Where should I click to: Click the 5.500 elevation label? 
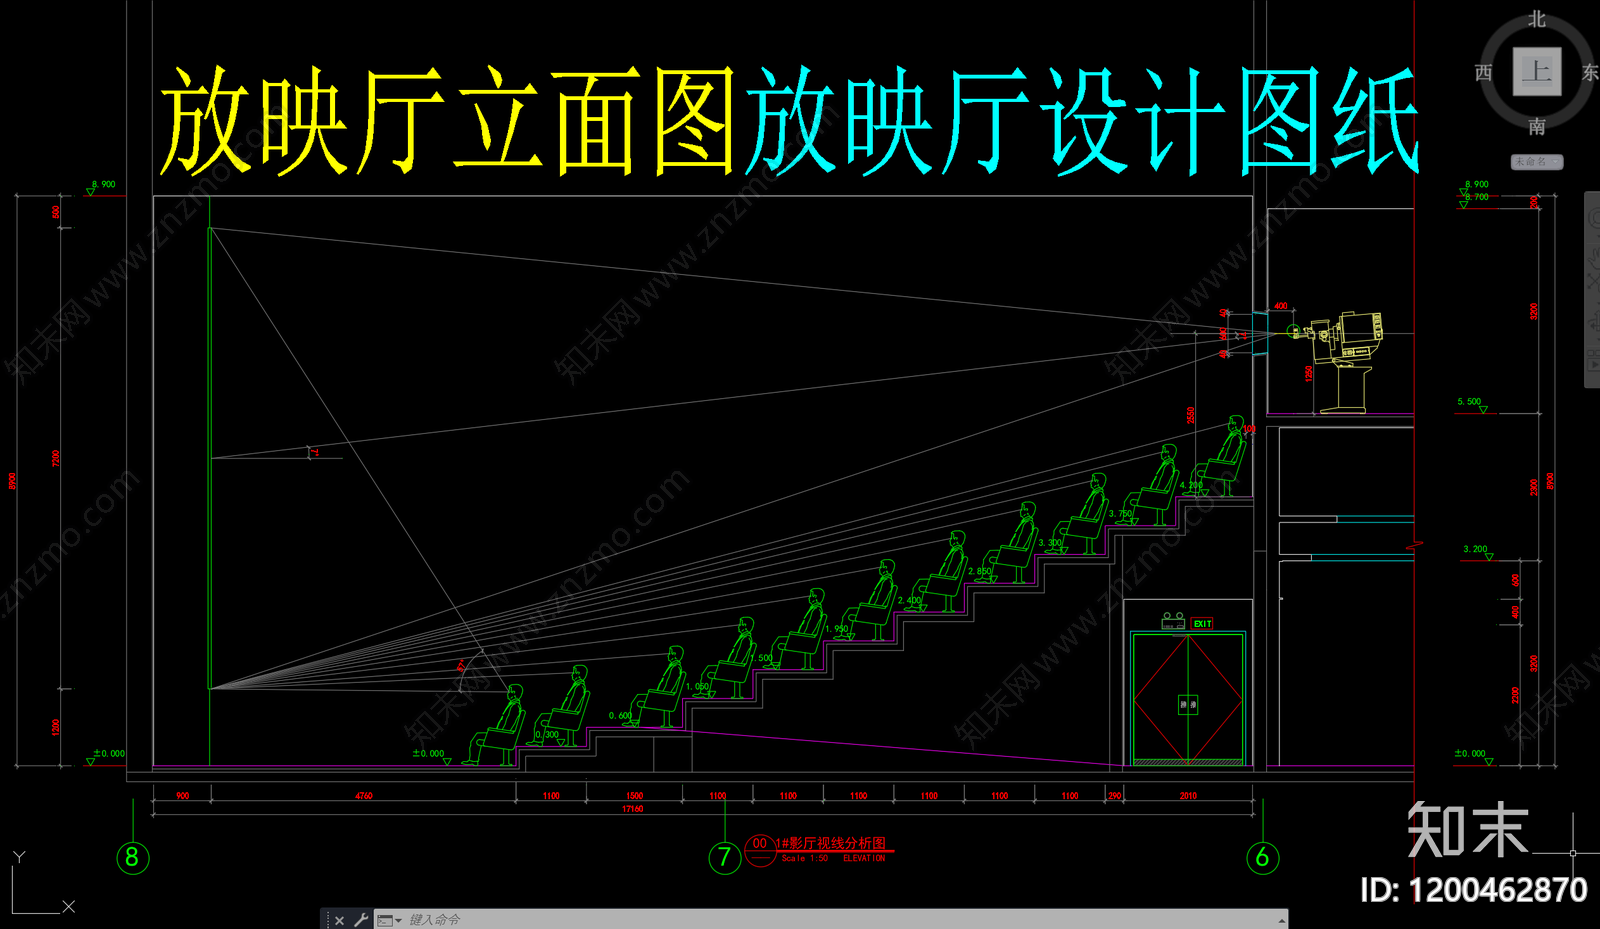1469,401
